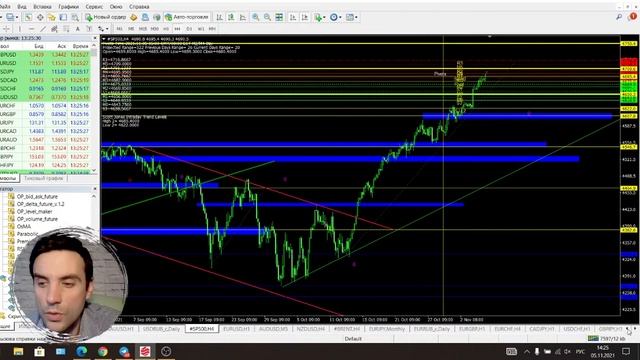Toggle chart auto-scroll icon

pos(293,17)
